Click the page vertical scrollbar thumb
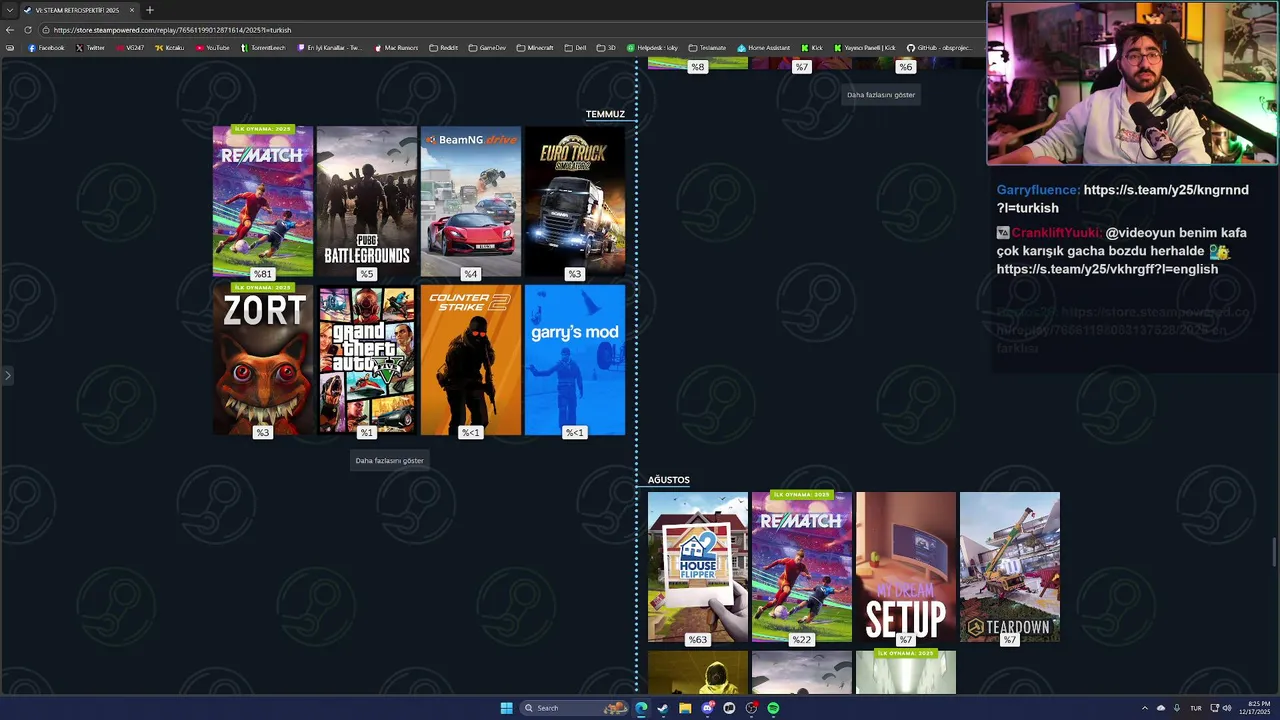This screenshot has width=1280, height=720. (x=1274, y=552)
